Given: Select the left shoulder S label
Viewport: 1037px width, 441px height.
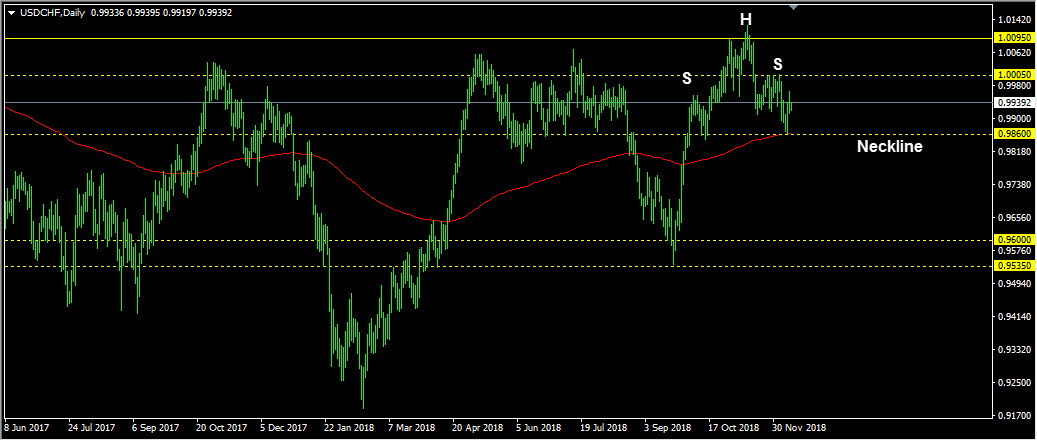Looking at the screenshot, I should (687, 79).
